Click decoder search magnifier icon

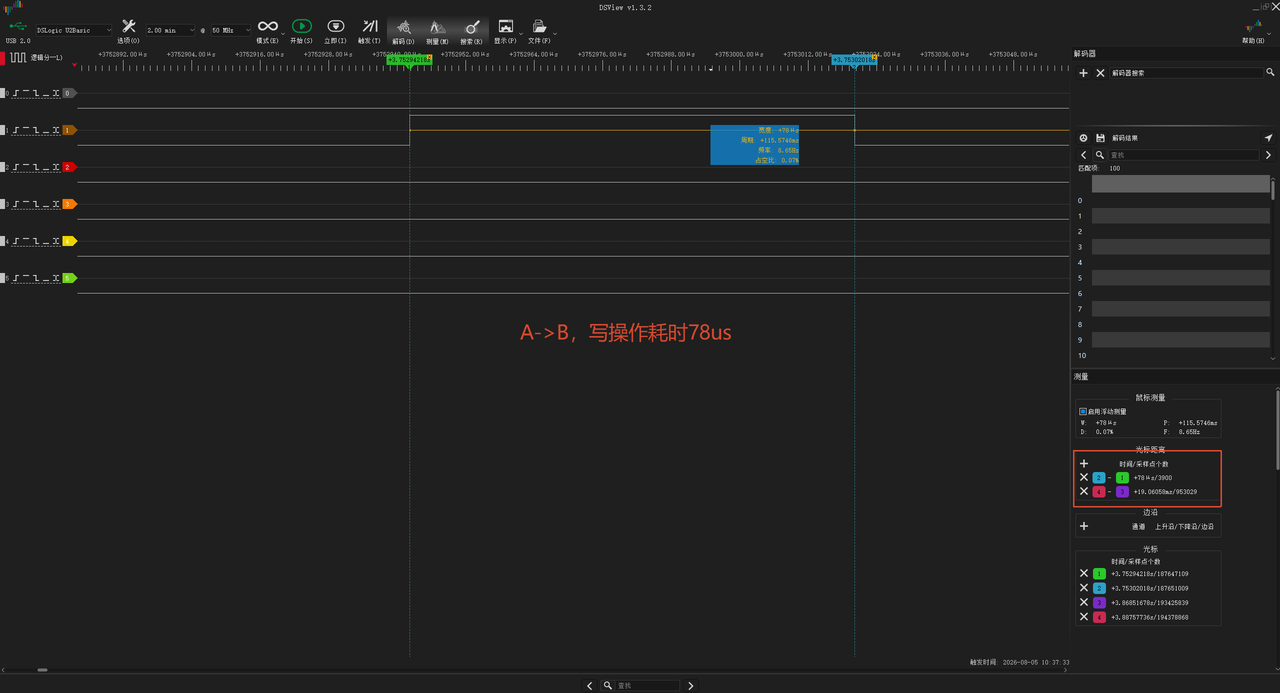(1271, 73)
